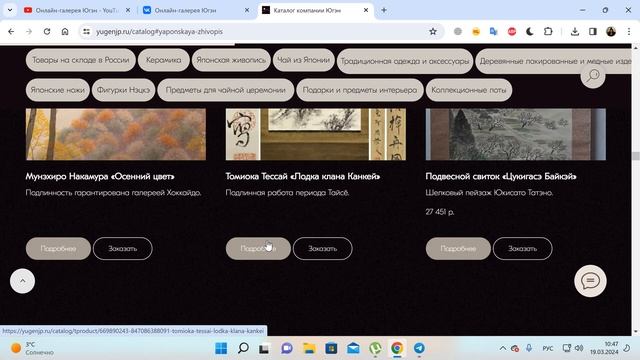The width and height of the screenshot is (640, 360).
Task: Click Заказать for Осенний цвет painting
Action: [122, 248]
